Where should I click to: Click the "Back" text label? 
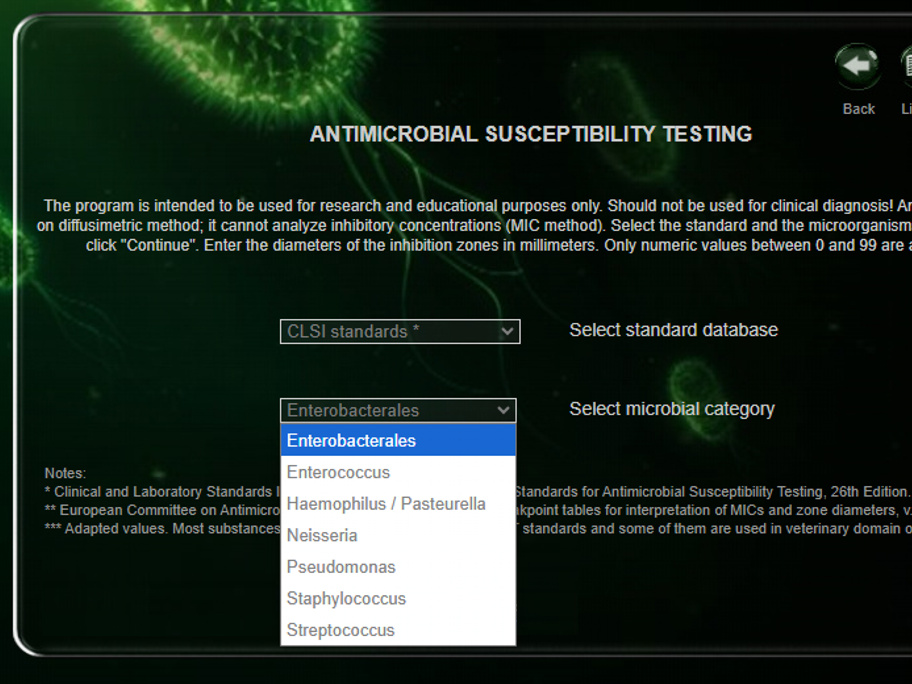coord(858,109)
